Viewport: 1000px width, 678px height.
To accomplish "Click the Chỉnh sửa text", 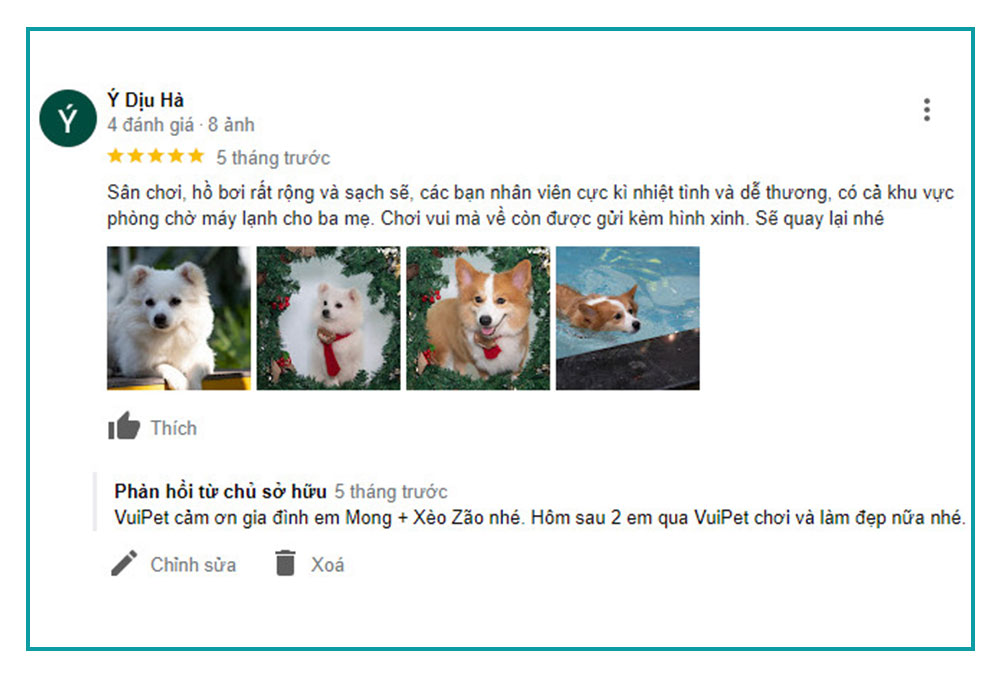I will [x=193, y=565].
